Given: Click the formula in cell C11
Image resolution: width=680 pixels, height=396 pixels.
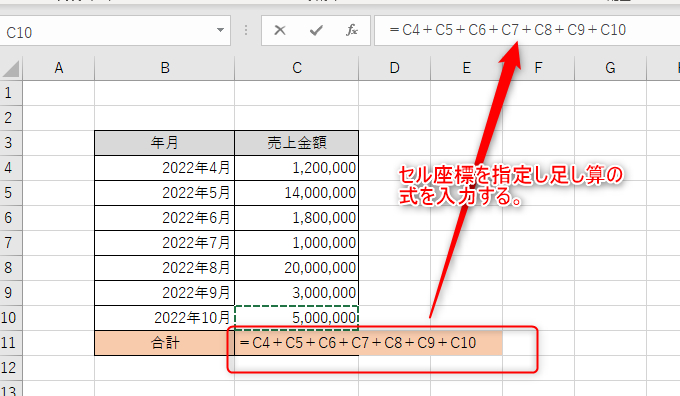Looking at the screenshot, I should click(x=358, y=343).
